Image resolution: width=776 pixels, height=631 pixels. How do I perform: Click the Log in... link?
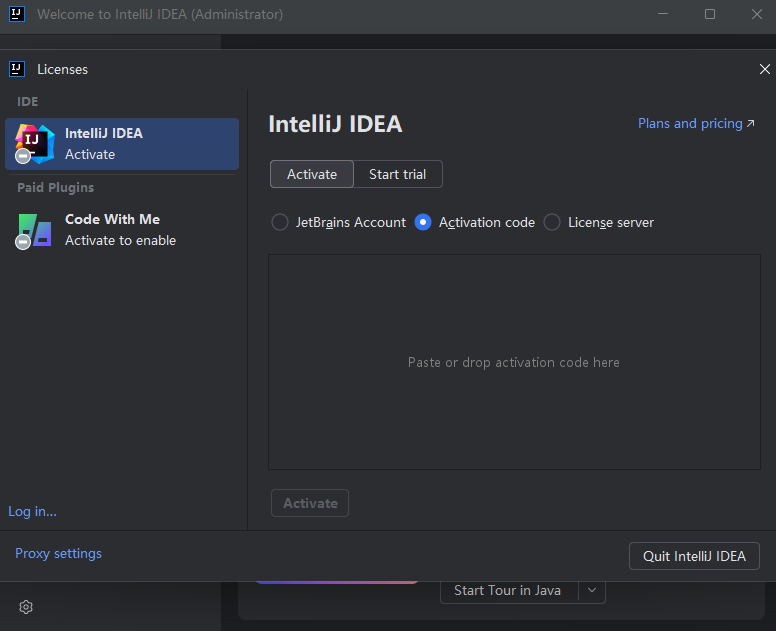pos(32,511)
